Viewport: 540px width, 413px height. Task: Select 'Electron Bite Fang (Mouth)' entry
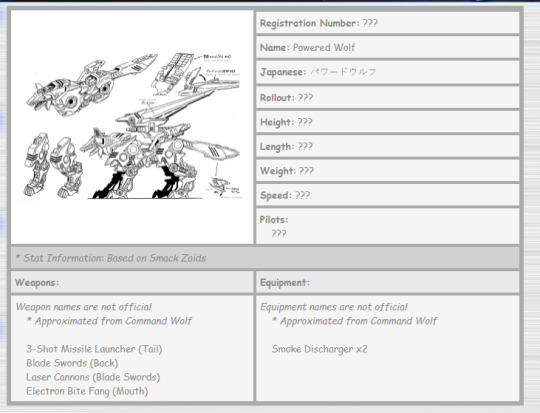87,391
